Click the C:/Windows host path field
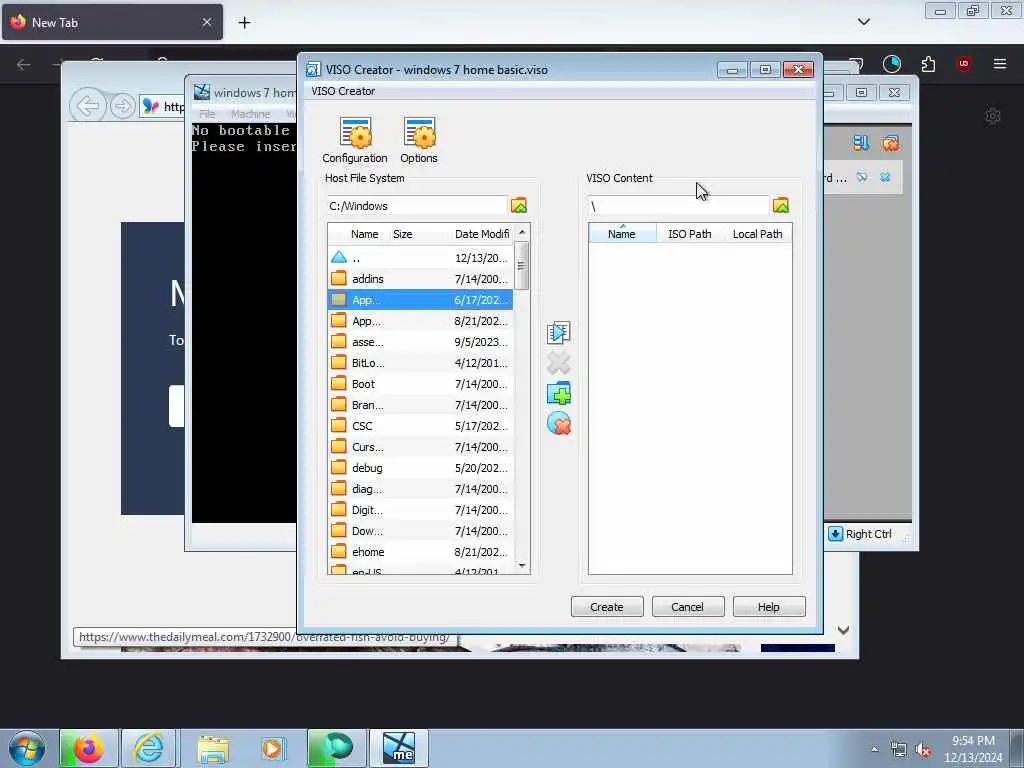The height and width of the screenshot is (768, 1024). coord(417,206)
